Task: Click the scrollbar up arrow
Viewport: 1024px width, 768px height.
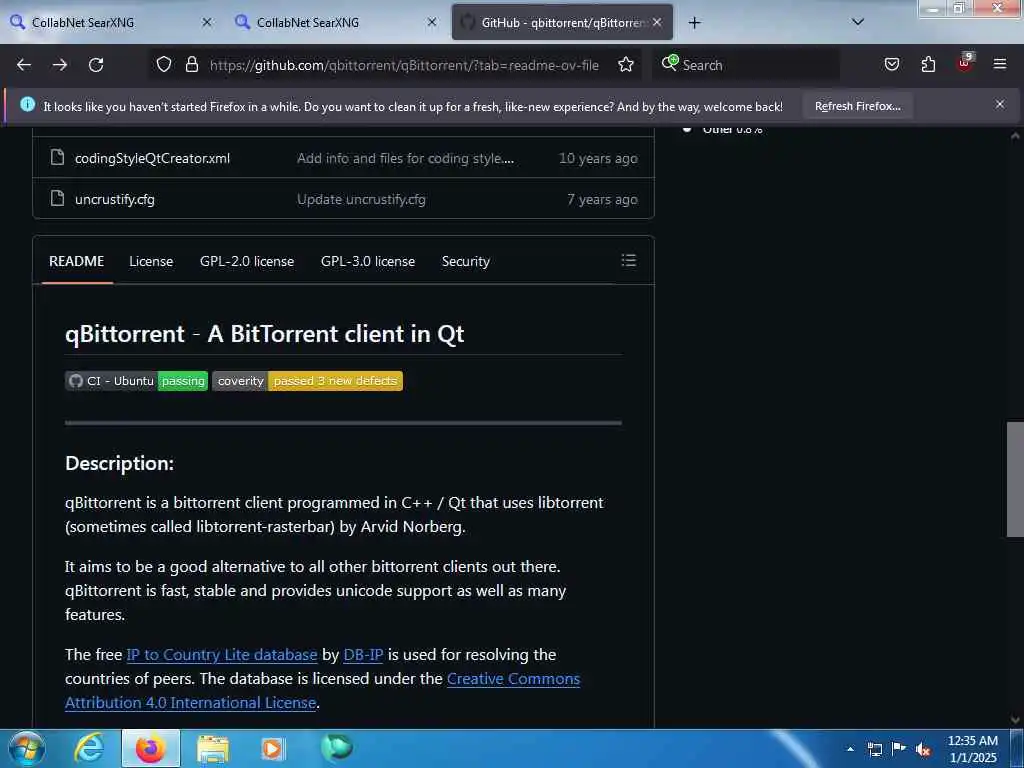Action: point(1015,136)
